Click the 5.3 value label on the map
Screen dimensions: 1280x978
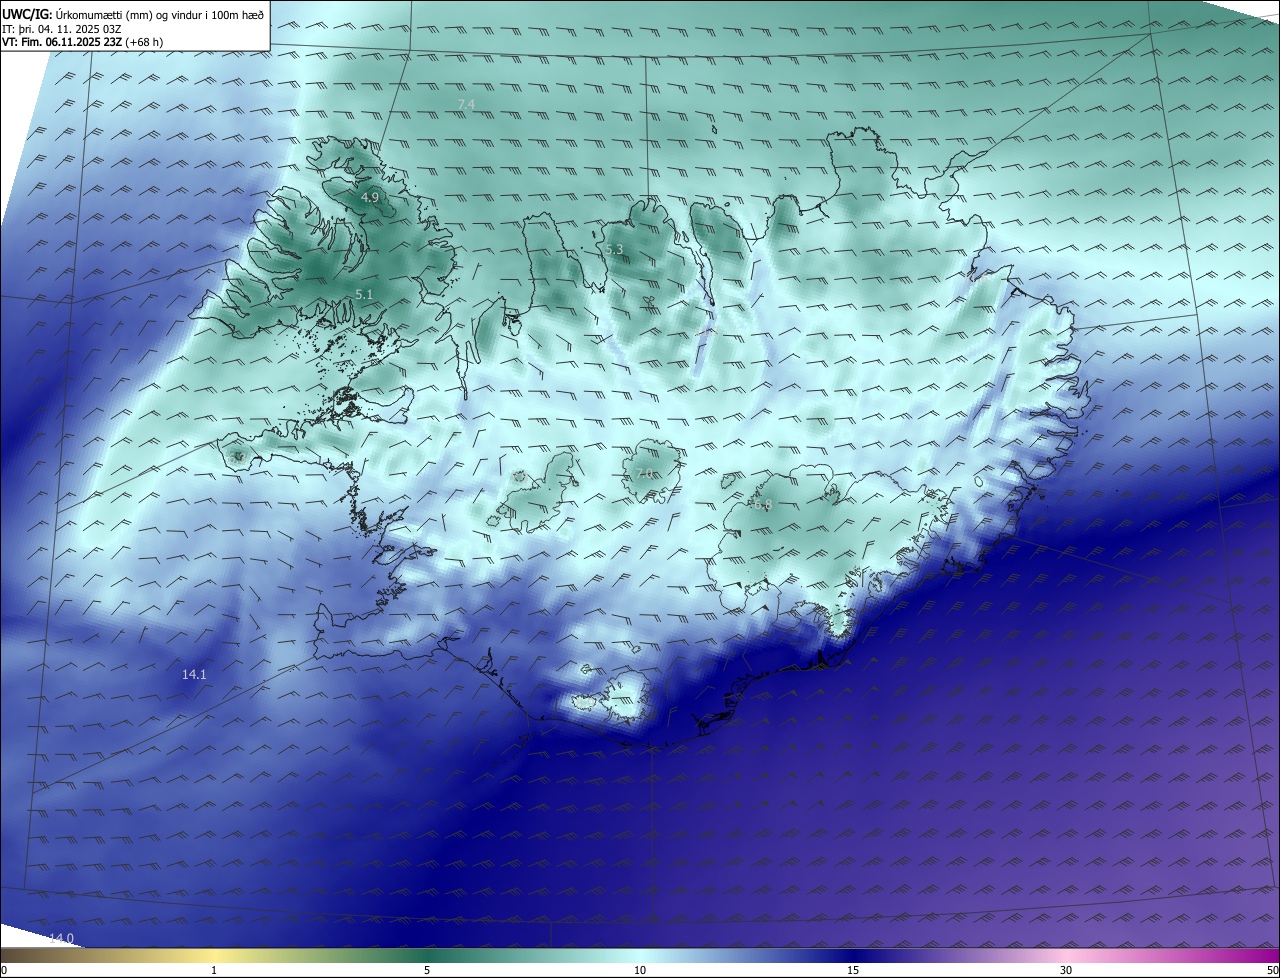pos(614,249)
